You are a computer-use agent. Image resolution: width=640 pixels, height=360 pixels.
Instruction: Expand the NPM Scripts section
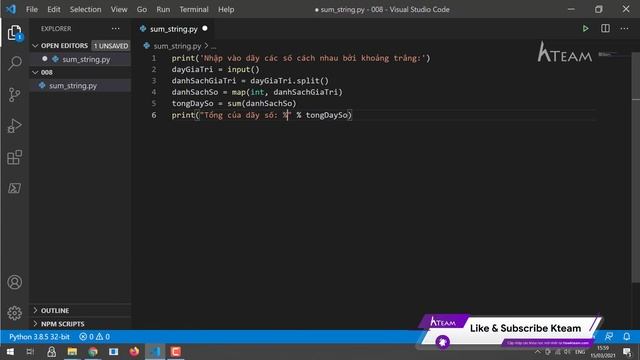[35, 323]
